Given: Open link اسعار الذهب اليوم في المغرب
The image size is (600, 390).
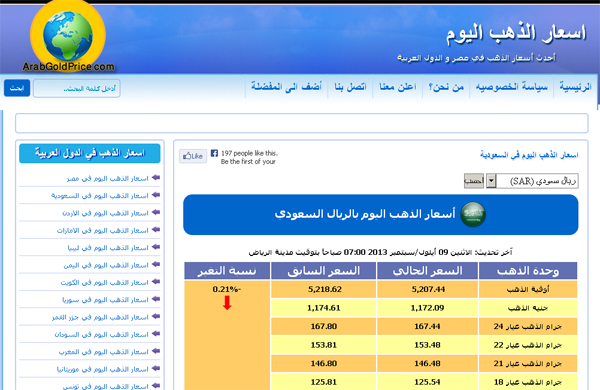Looking at the screenshot, I should 104,352.
